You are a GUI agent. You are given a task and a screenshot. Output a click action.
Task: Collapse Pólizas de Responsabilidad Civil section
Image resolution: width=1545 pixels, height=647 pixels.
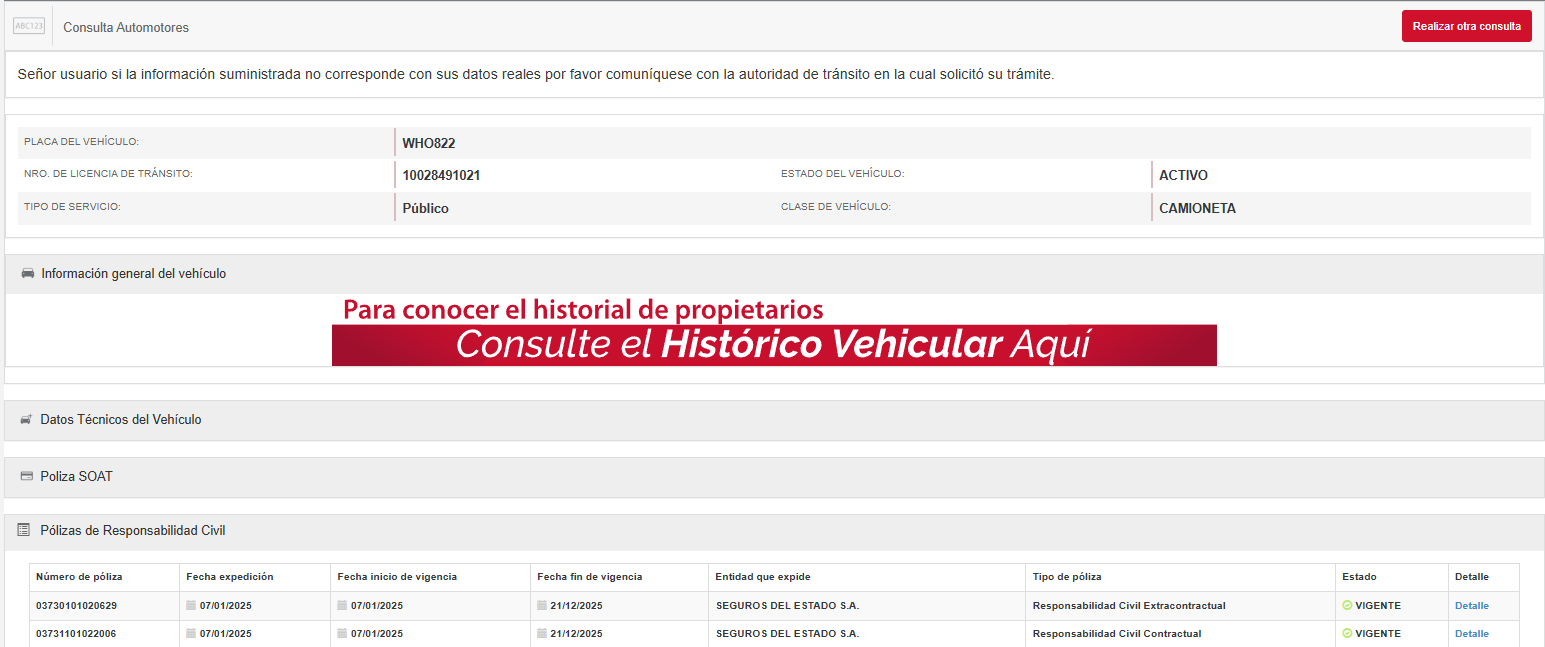point(132,530)
